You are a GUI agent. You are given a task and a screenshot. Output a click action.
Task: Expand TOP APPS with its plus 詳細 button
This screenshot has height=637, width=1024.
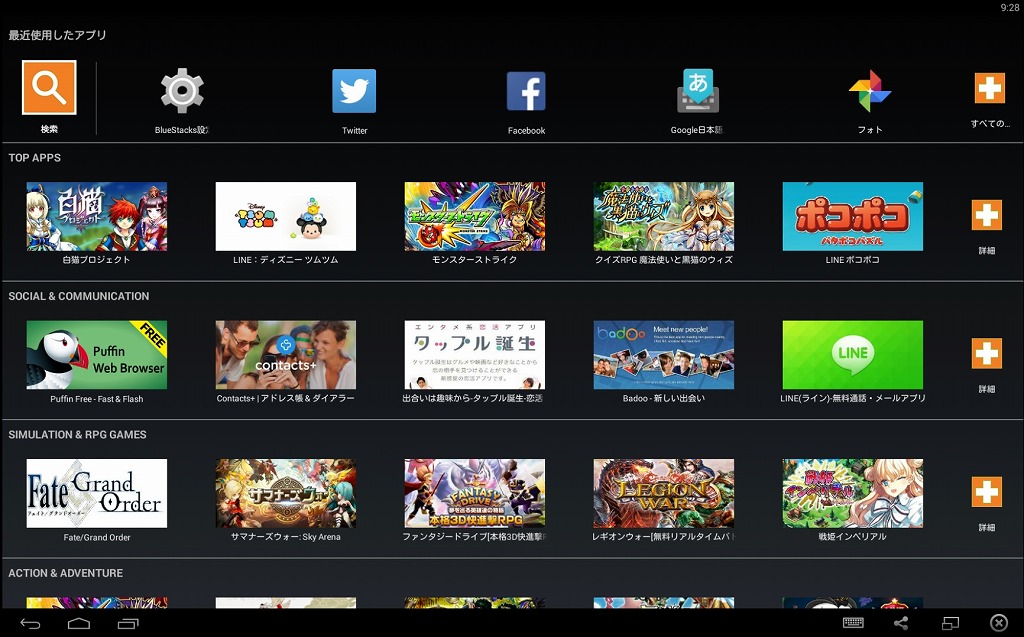pyautogui.click(x=986, y=214)
